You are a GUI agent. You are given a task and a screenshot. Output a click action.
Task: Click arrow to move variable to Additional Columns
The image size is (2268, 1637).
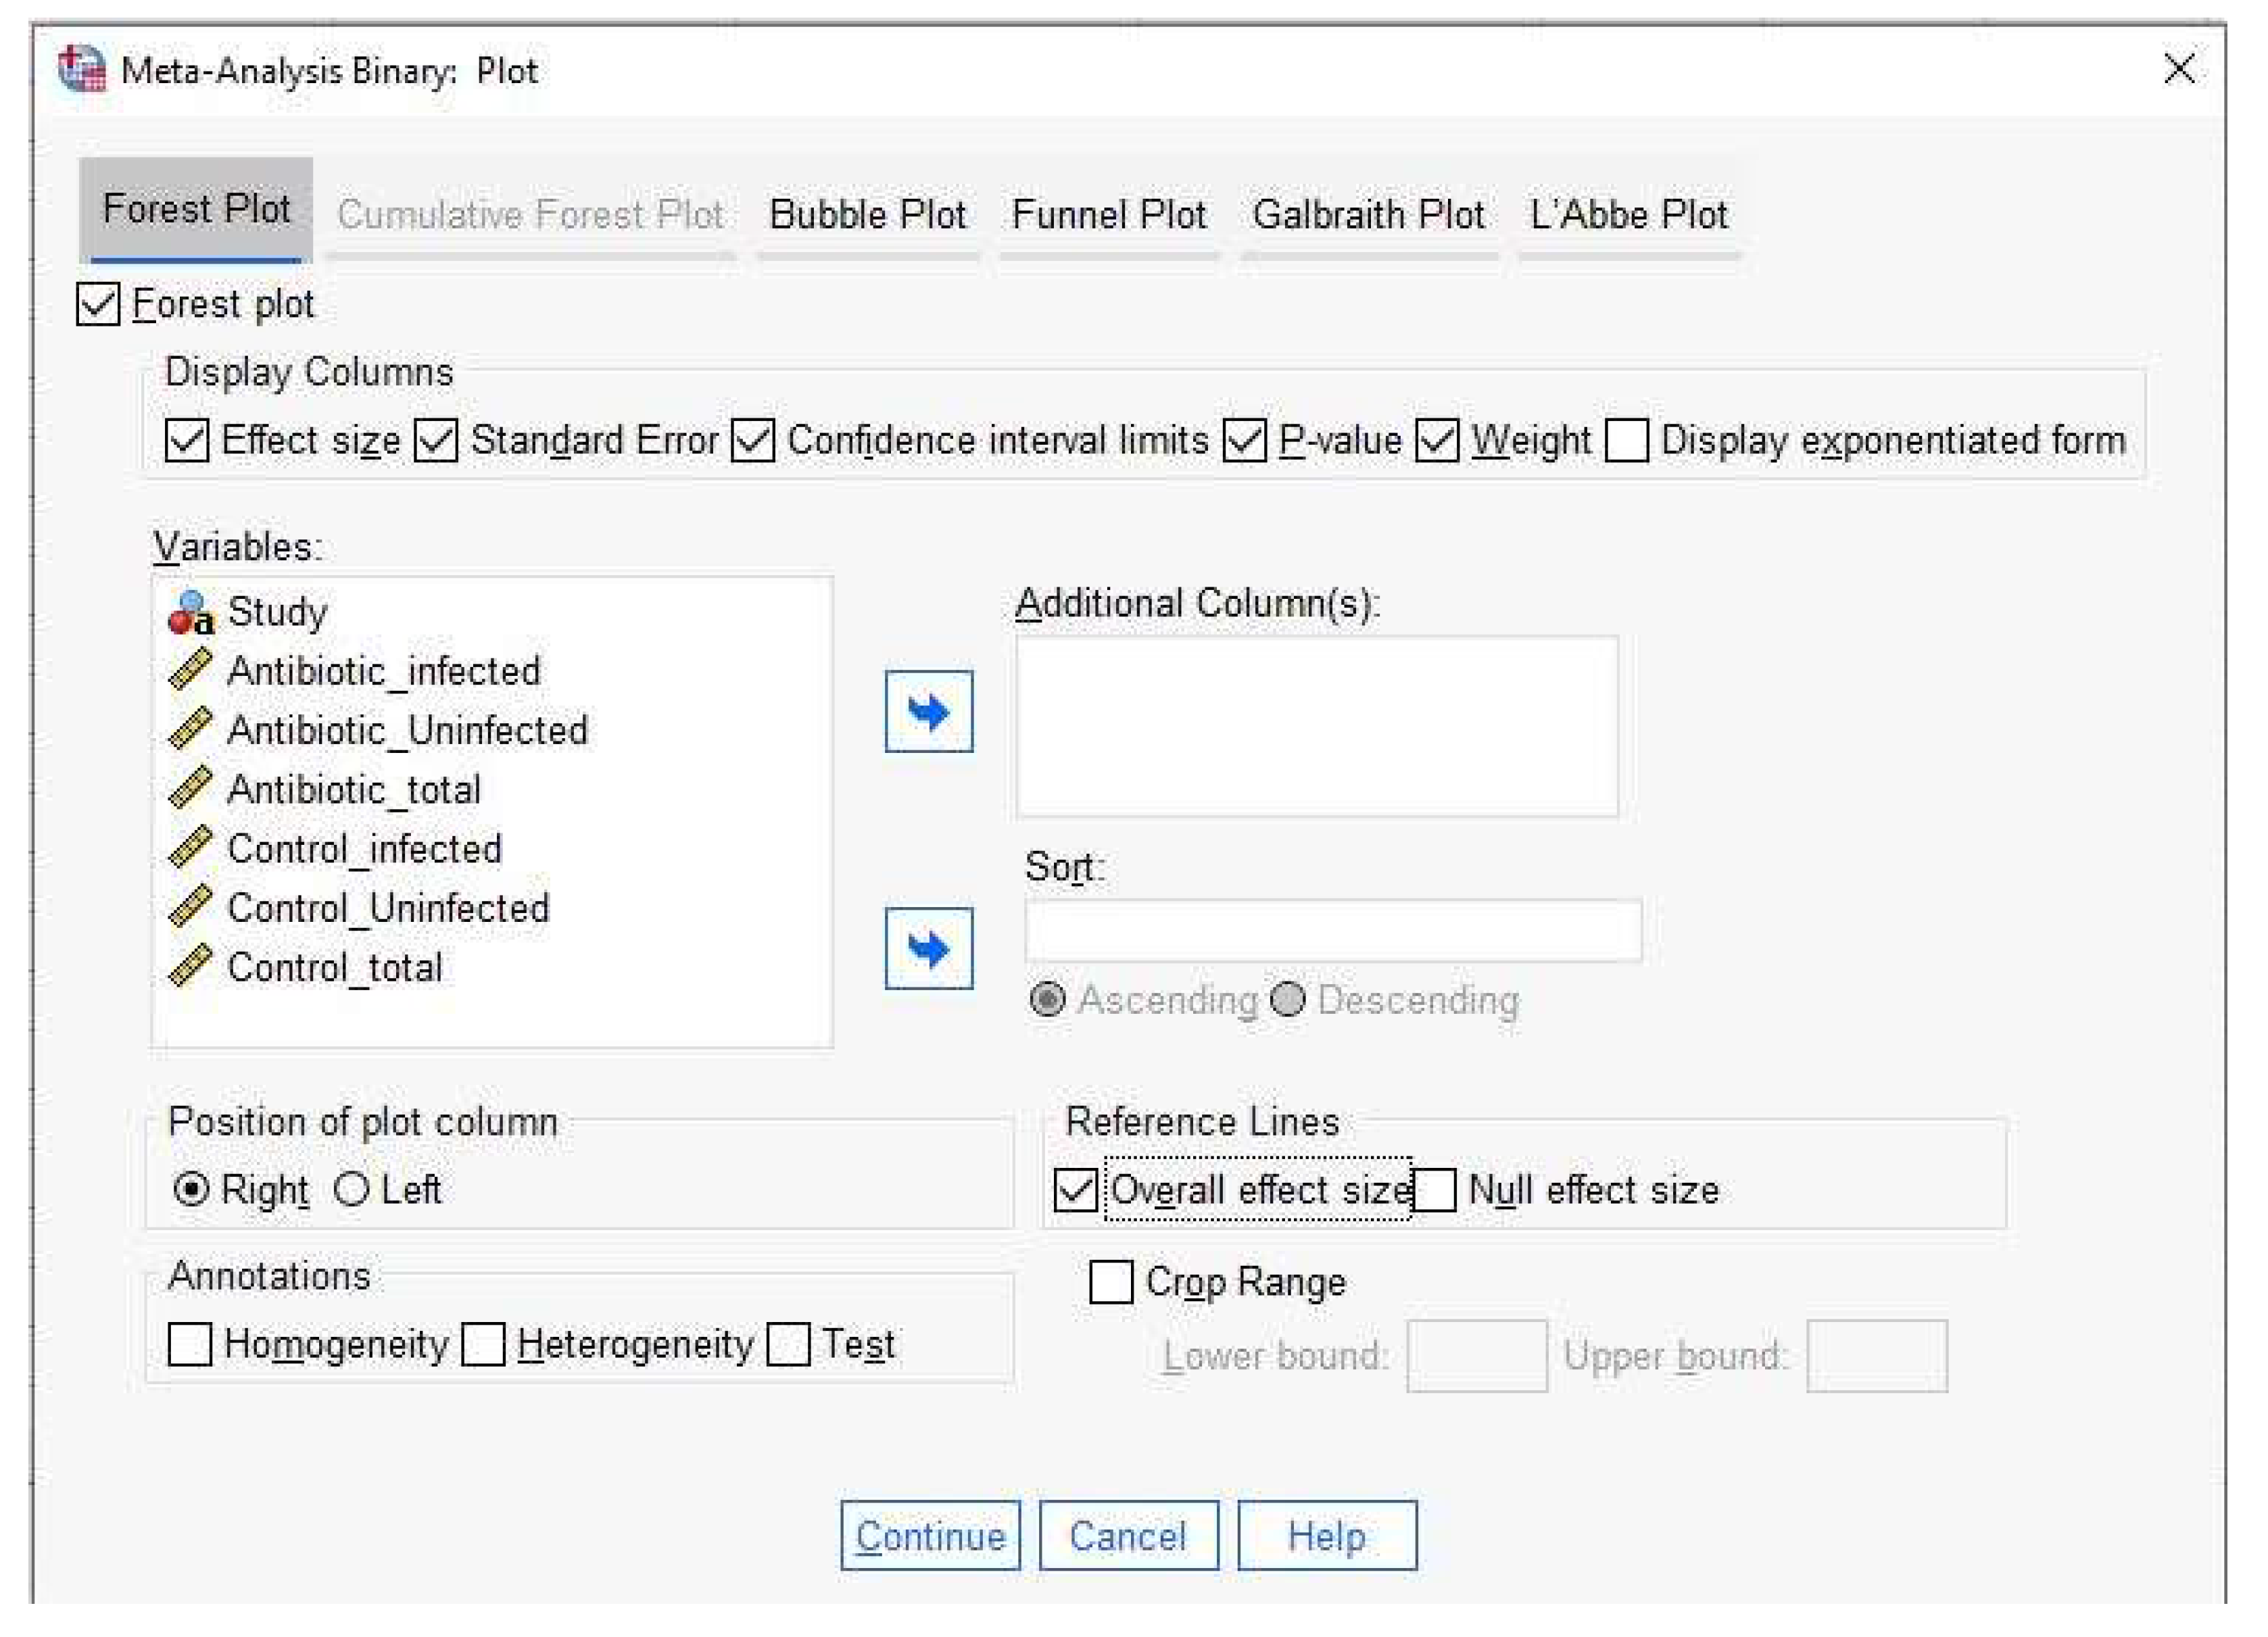pos(928,712)
